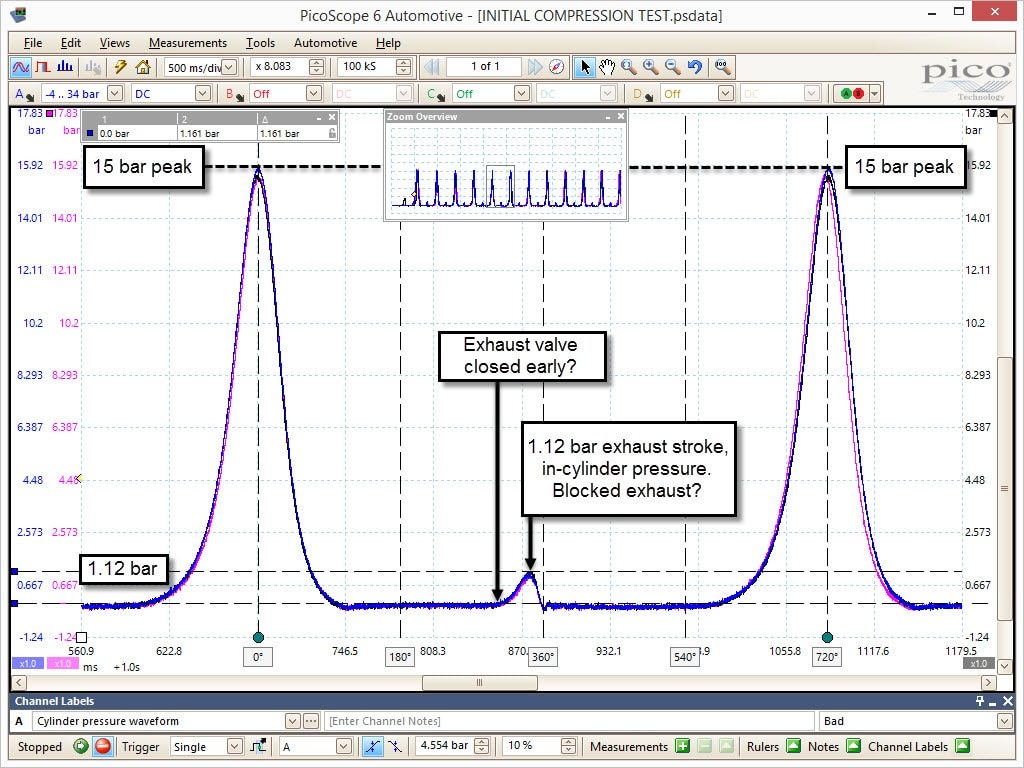Open the 500 ms/div timebase dropdown

229,67
